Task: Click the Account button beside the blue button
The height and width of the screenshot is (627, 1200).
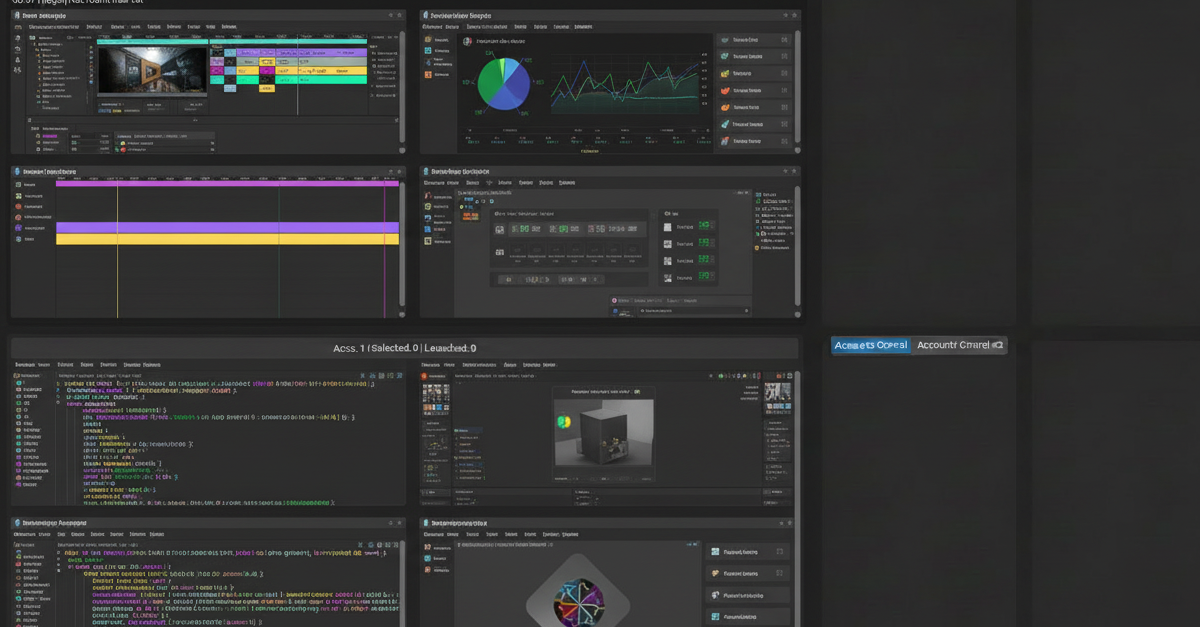Action: point(959,345)
